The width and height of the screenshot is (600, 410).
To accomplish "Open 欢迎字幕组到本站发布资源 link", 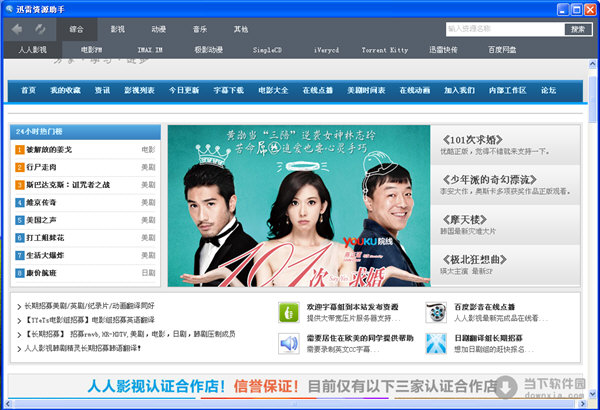I will click(352, 307).
